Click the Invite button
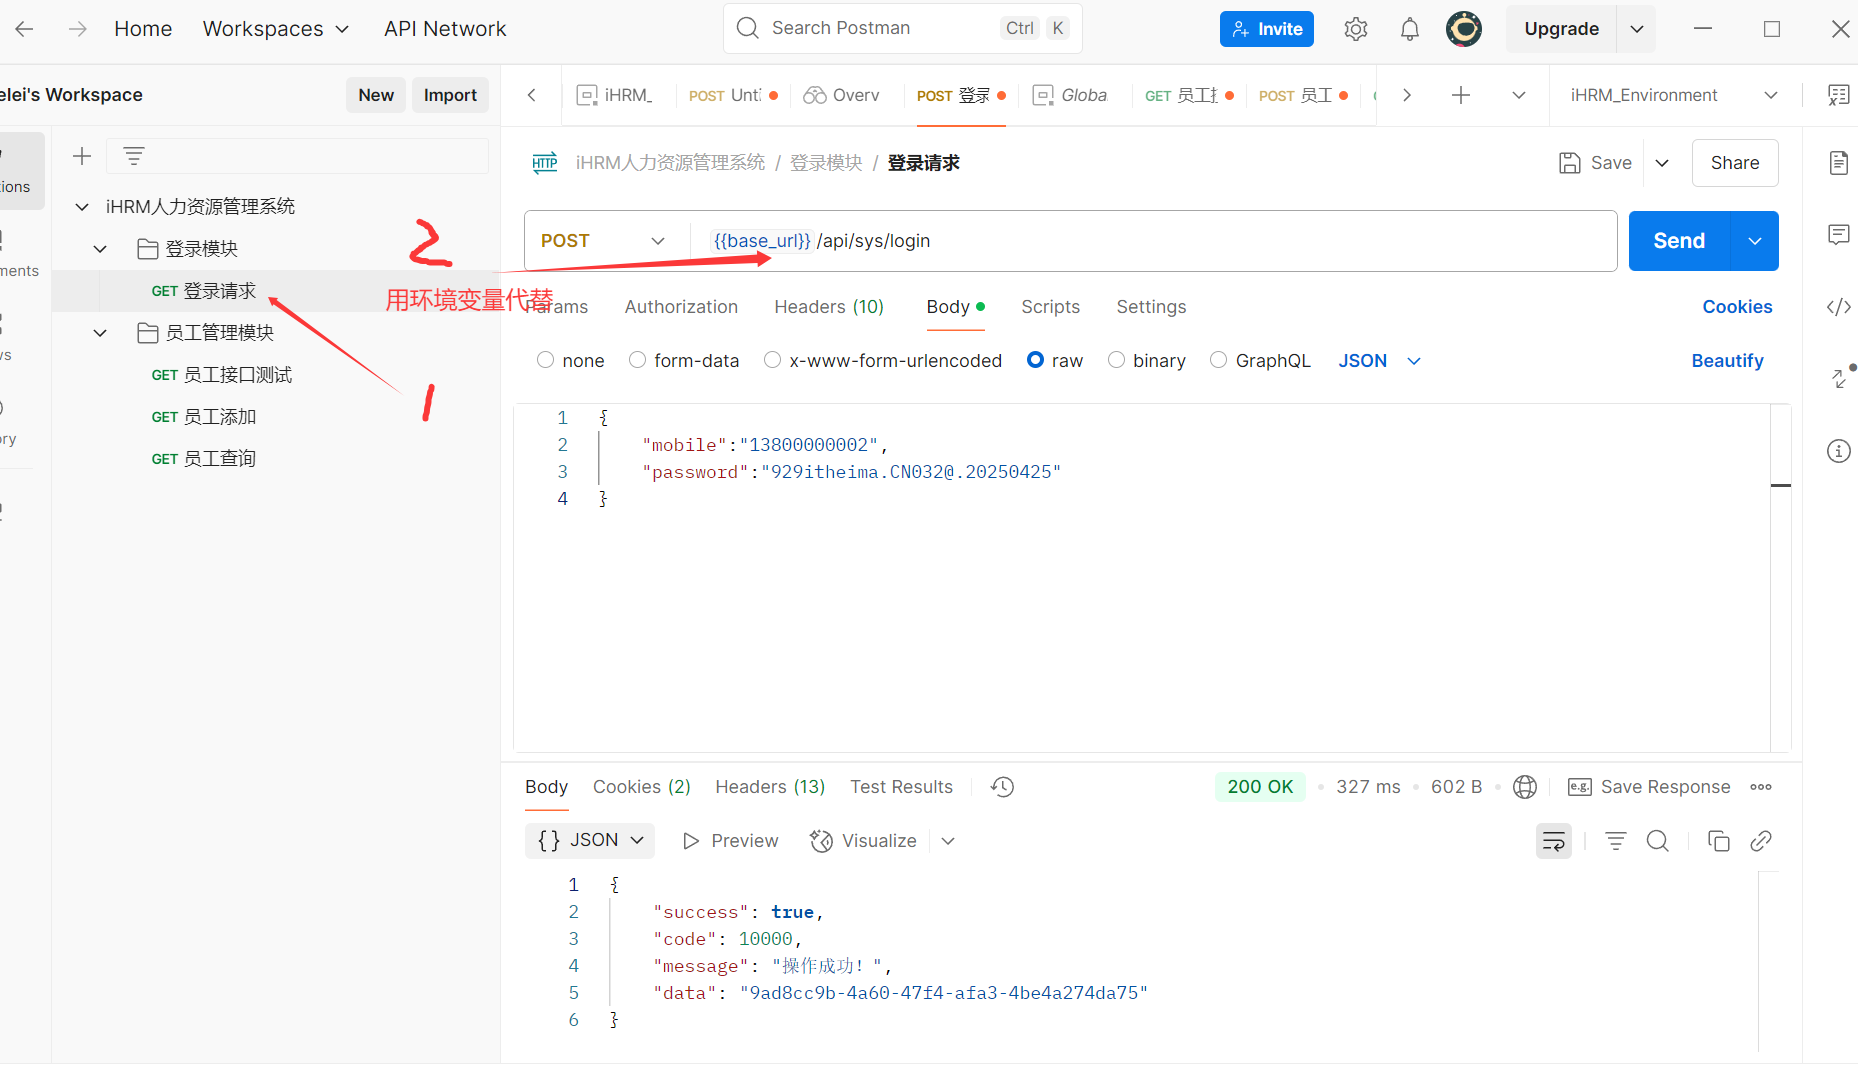The image size is (1858, 1074). (1266, 29)
